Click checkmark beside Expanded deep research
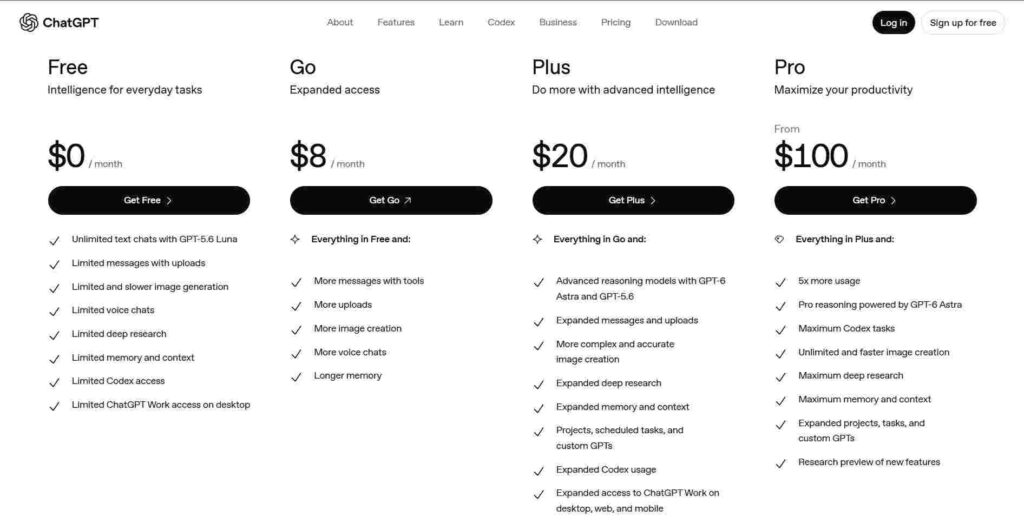The height and width of the screenshot is (523, 1024). coord(539,385)
